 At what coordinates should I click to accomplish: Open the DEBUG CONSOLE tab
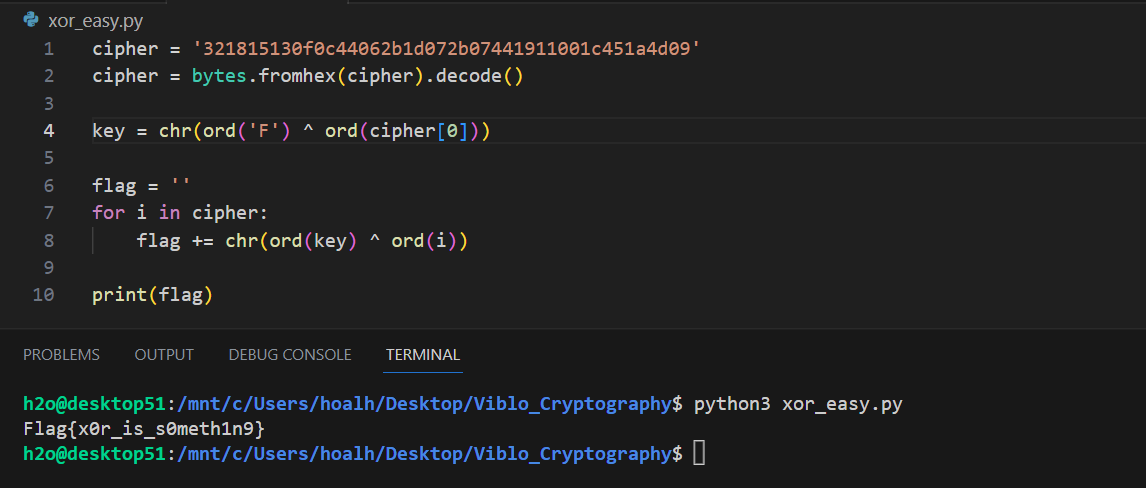(x=290, y=354)
